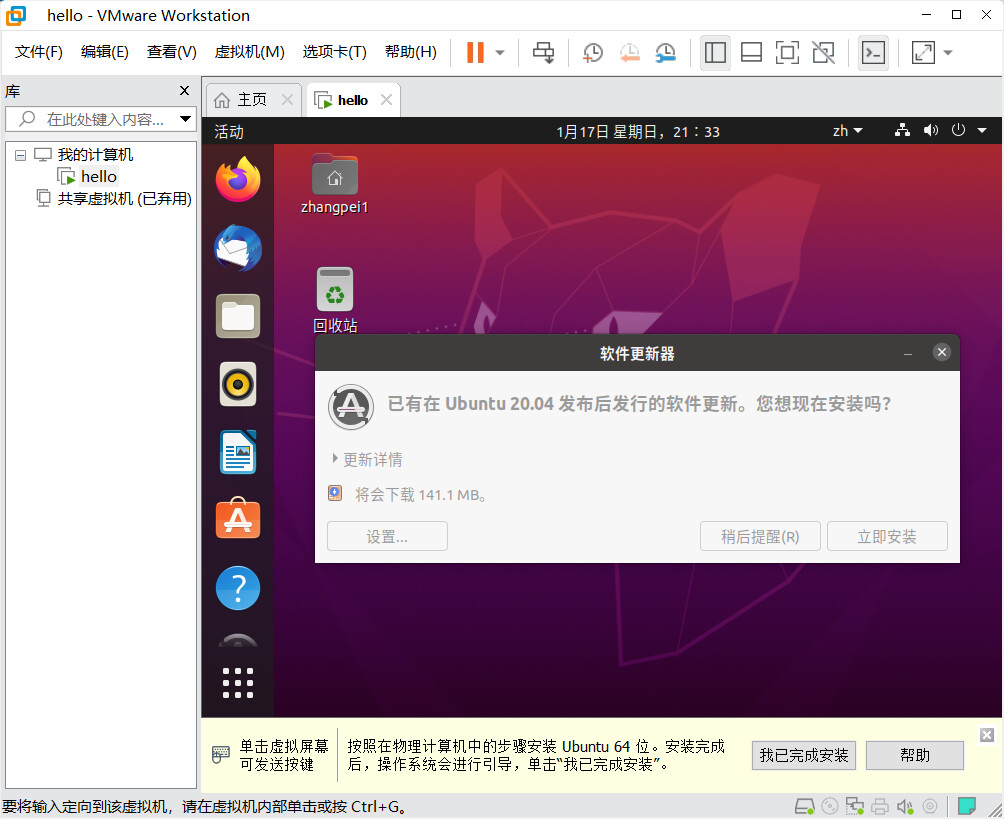Open library search filter dropdown
Viewport: 1004px width, 819px height.
pyautogui.click(x=186, y=119)
